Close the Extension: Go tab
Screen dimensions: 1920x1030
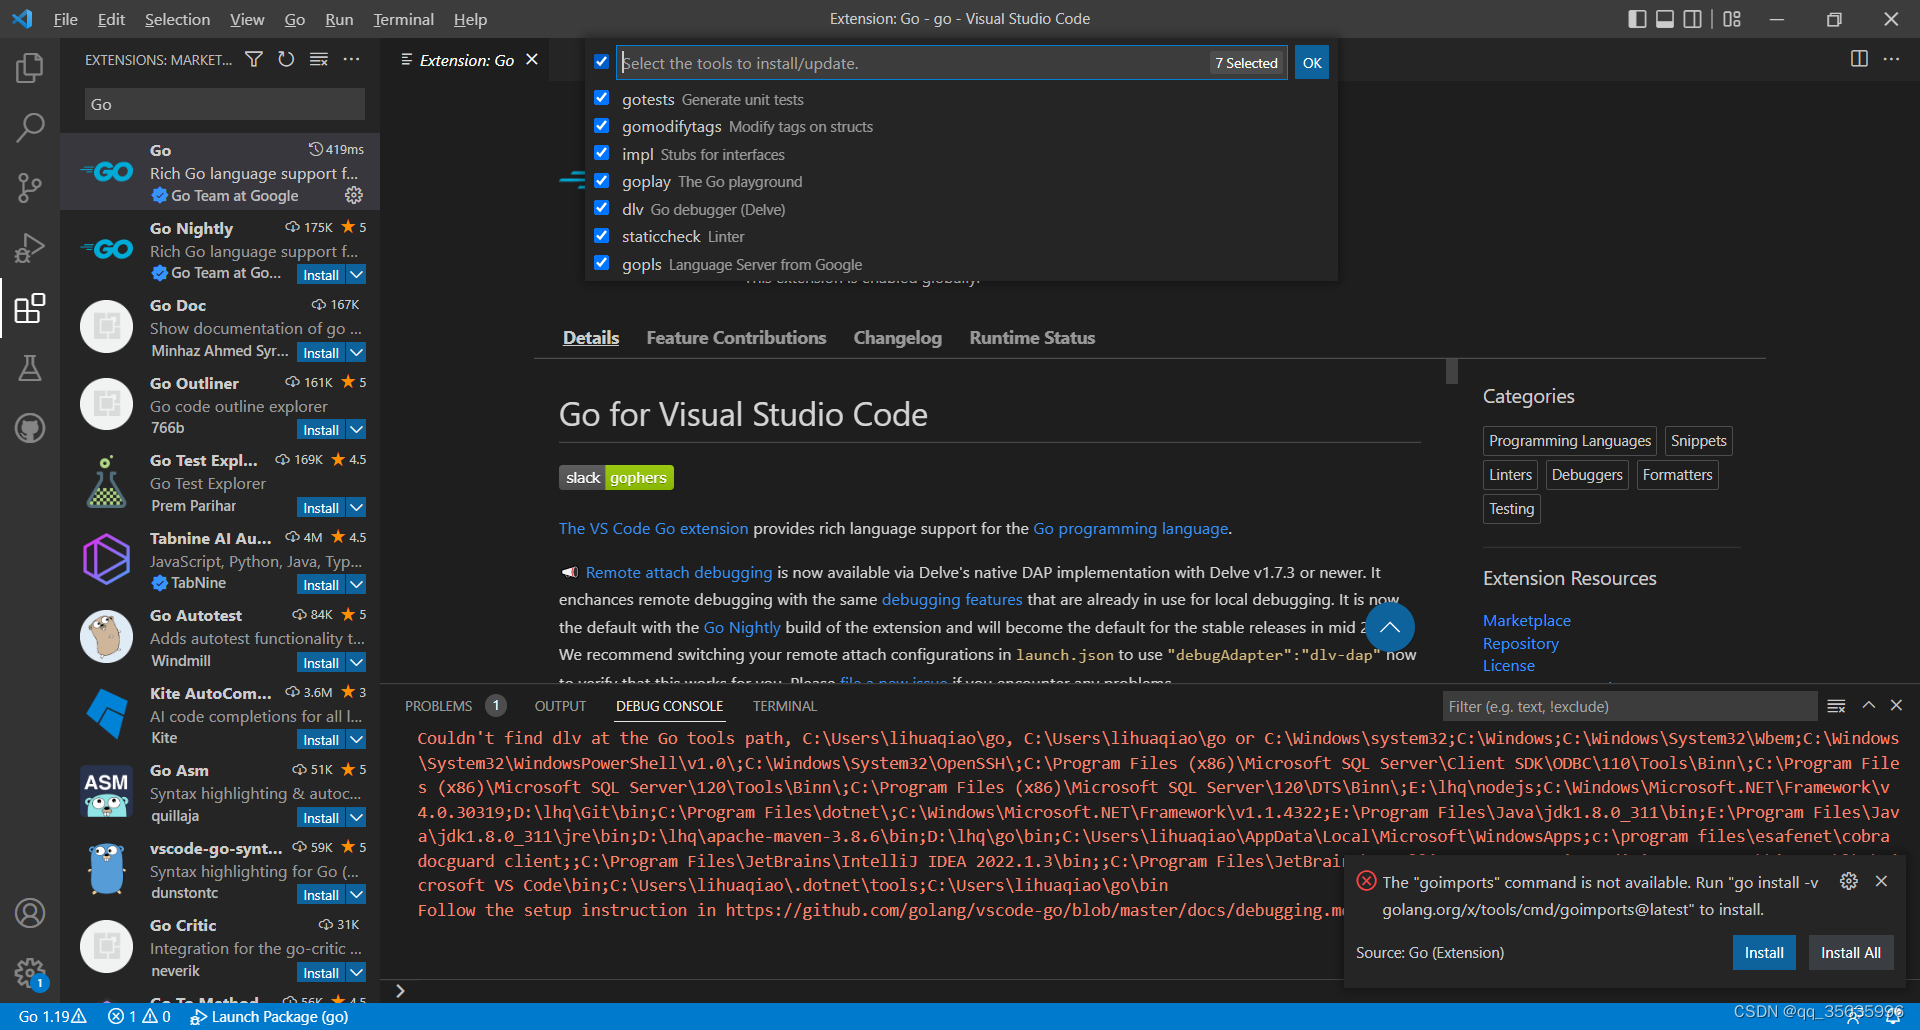tap(532, 60)
